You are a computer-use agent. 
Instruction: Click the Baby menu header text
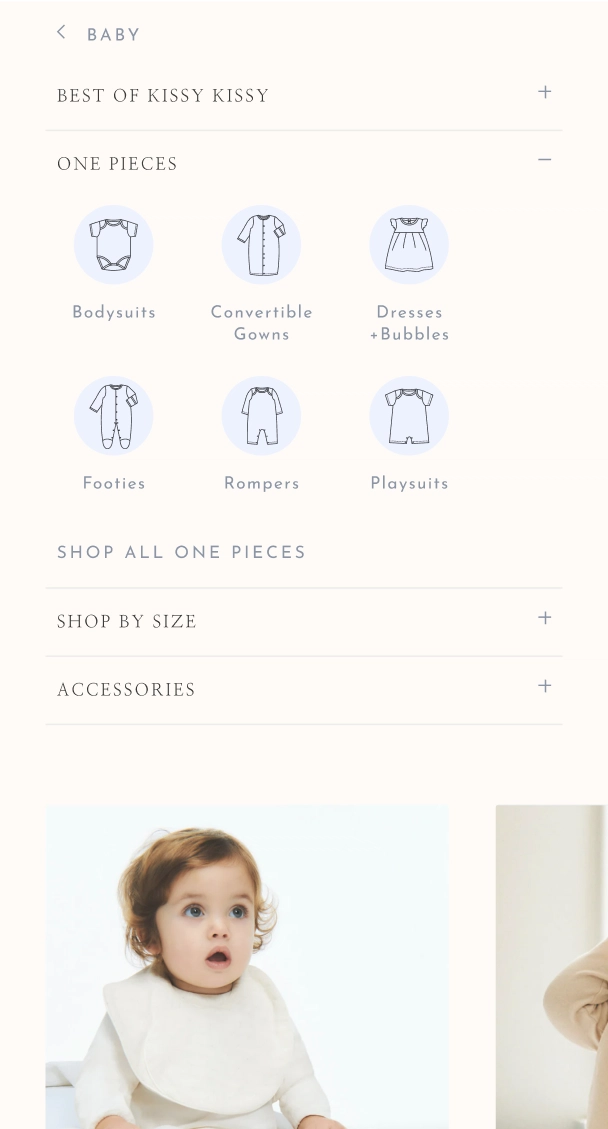point(114,35)
